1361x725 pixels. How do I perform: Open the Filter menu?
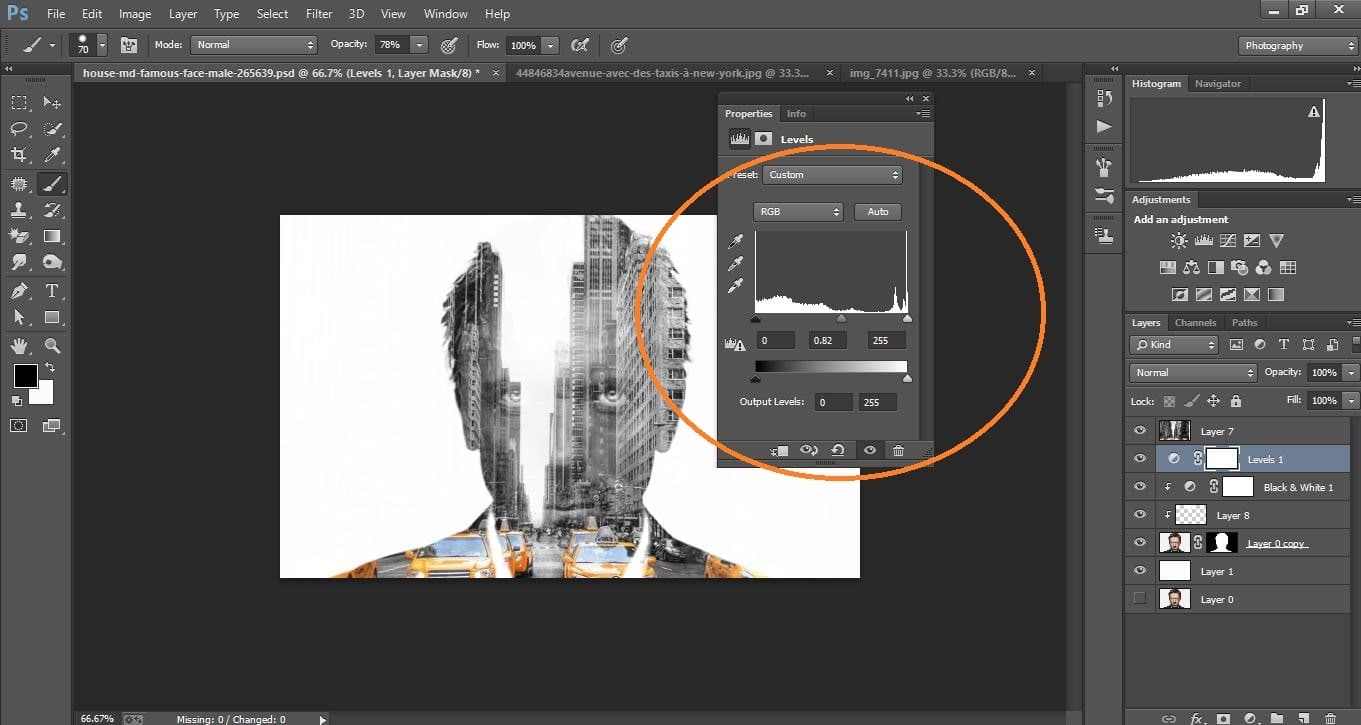click(318, 13)
